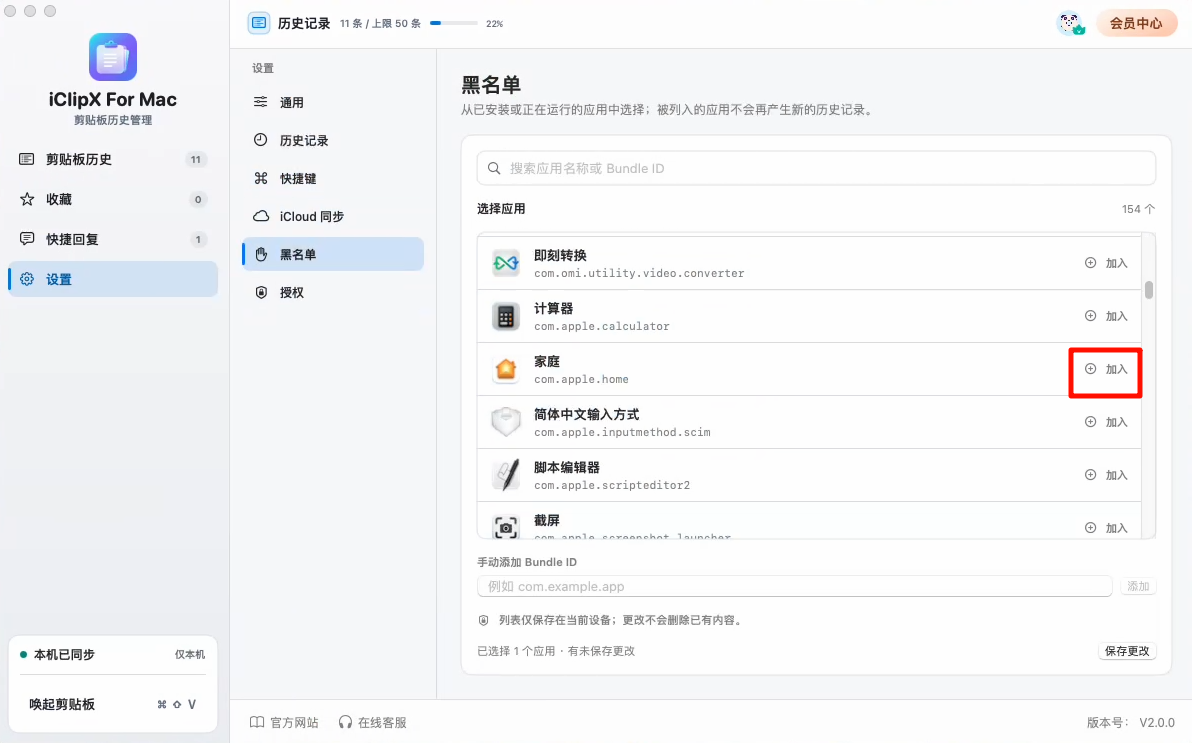Image resolution: width=1192 pixels, height=743 pixels.
Task: Open the 官方网站 link
Action: 285,722
